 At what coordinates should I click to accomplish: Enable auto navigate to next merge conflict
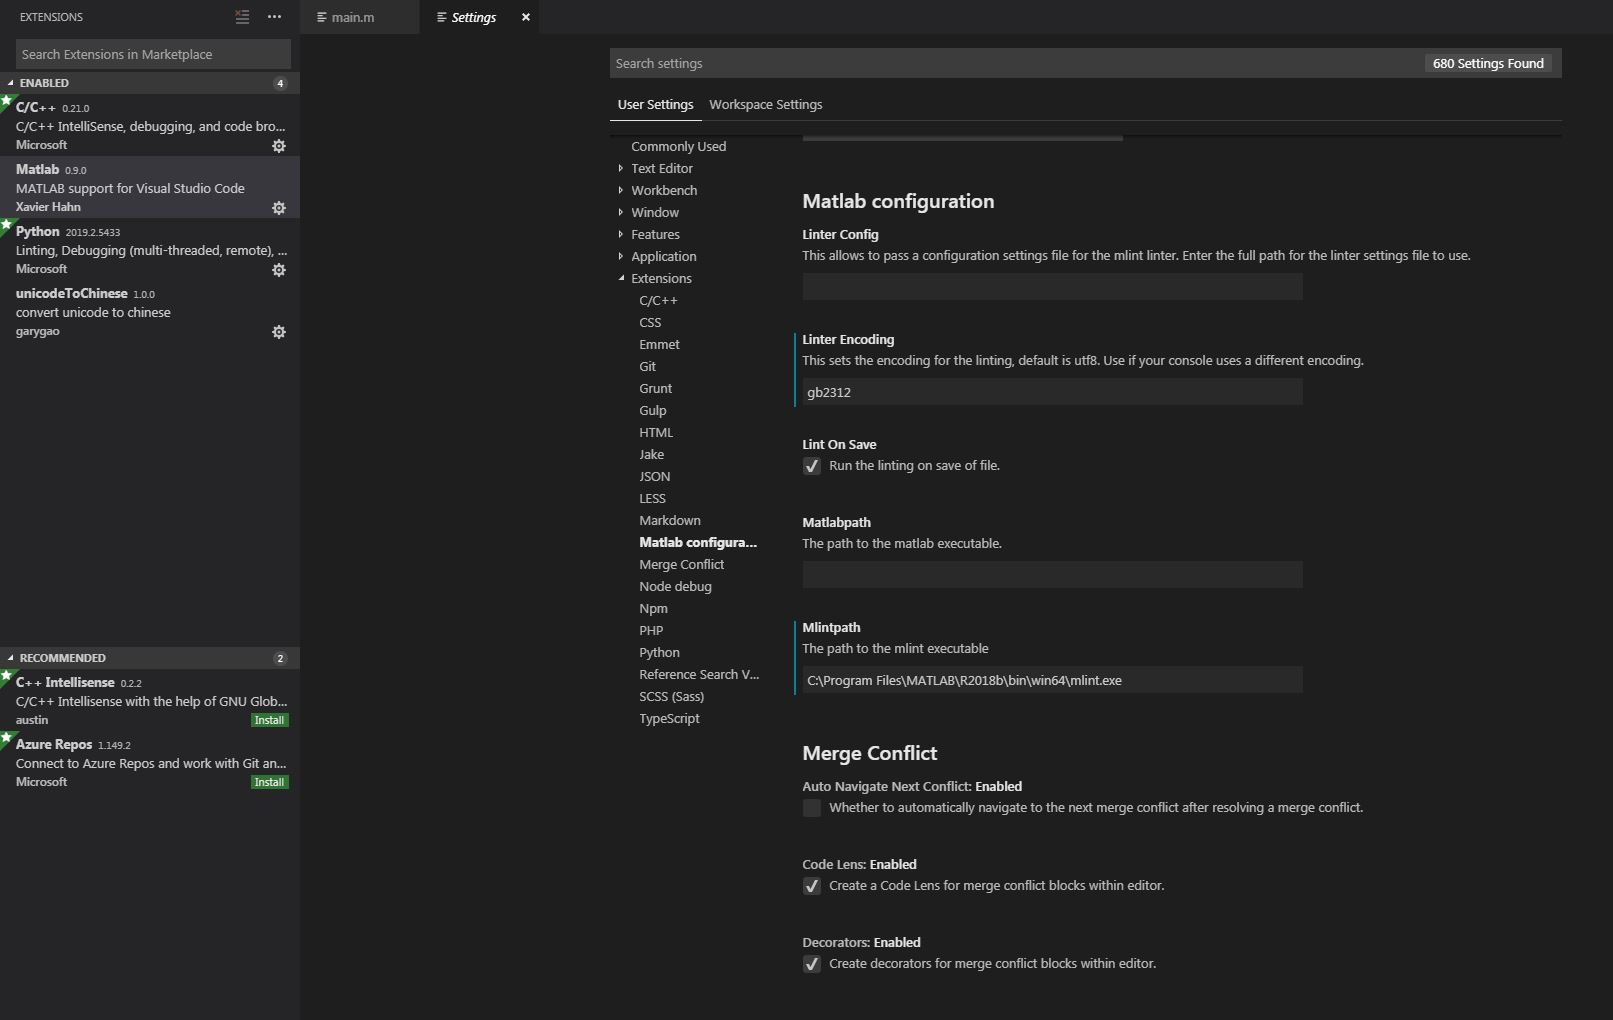(811, 807)
